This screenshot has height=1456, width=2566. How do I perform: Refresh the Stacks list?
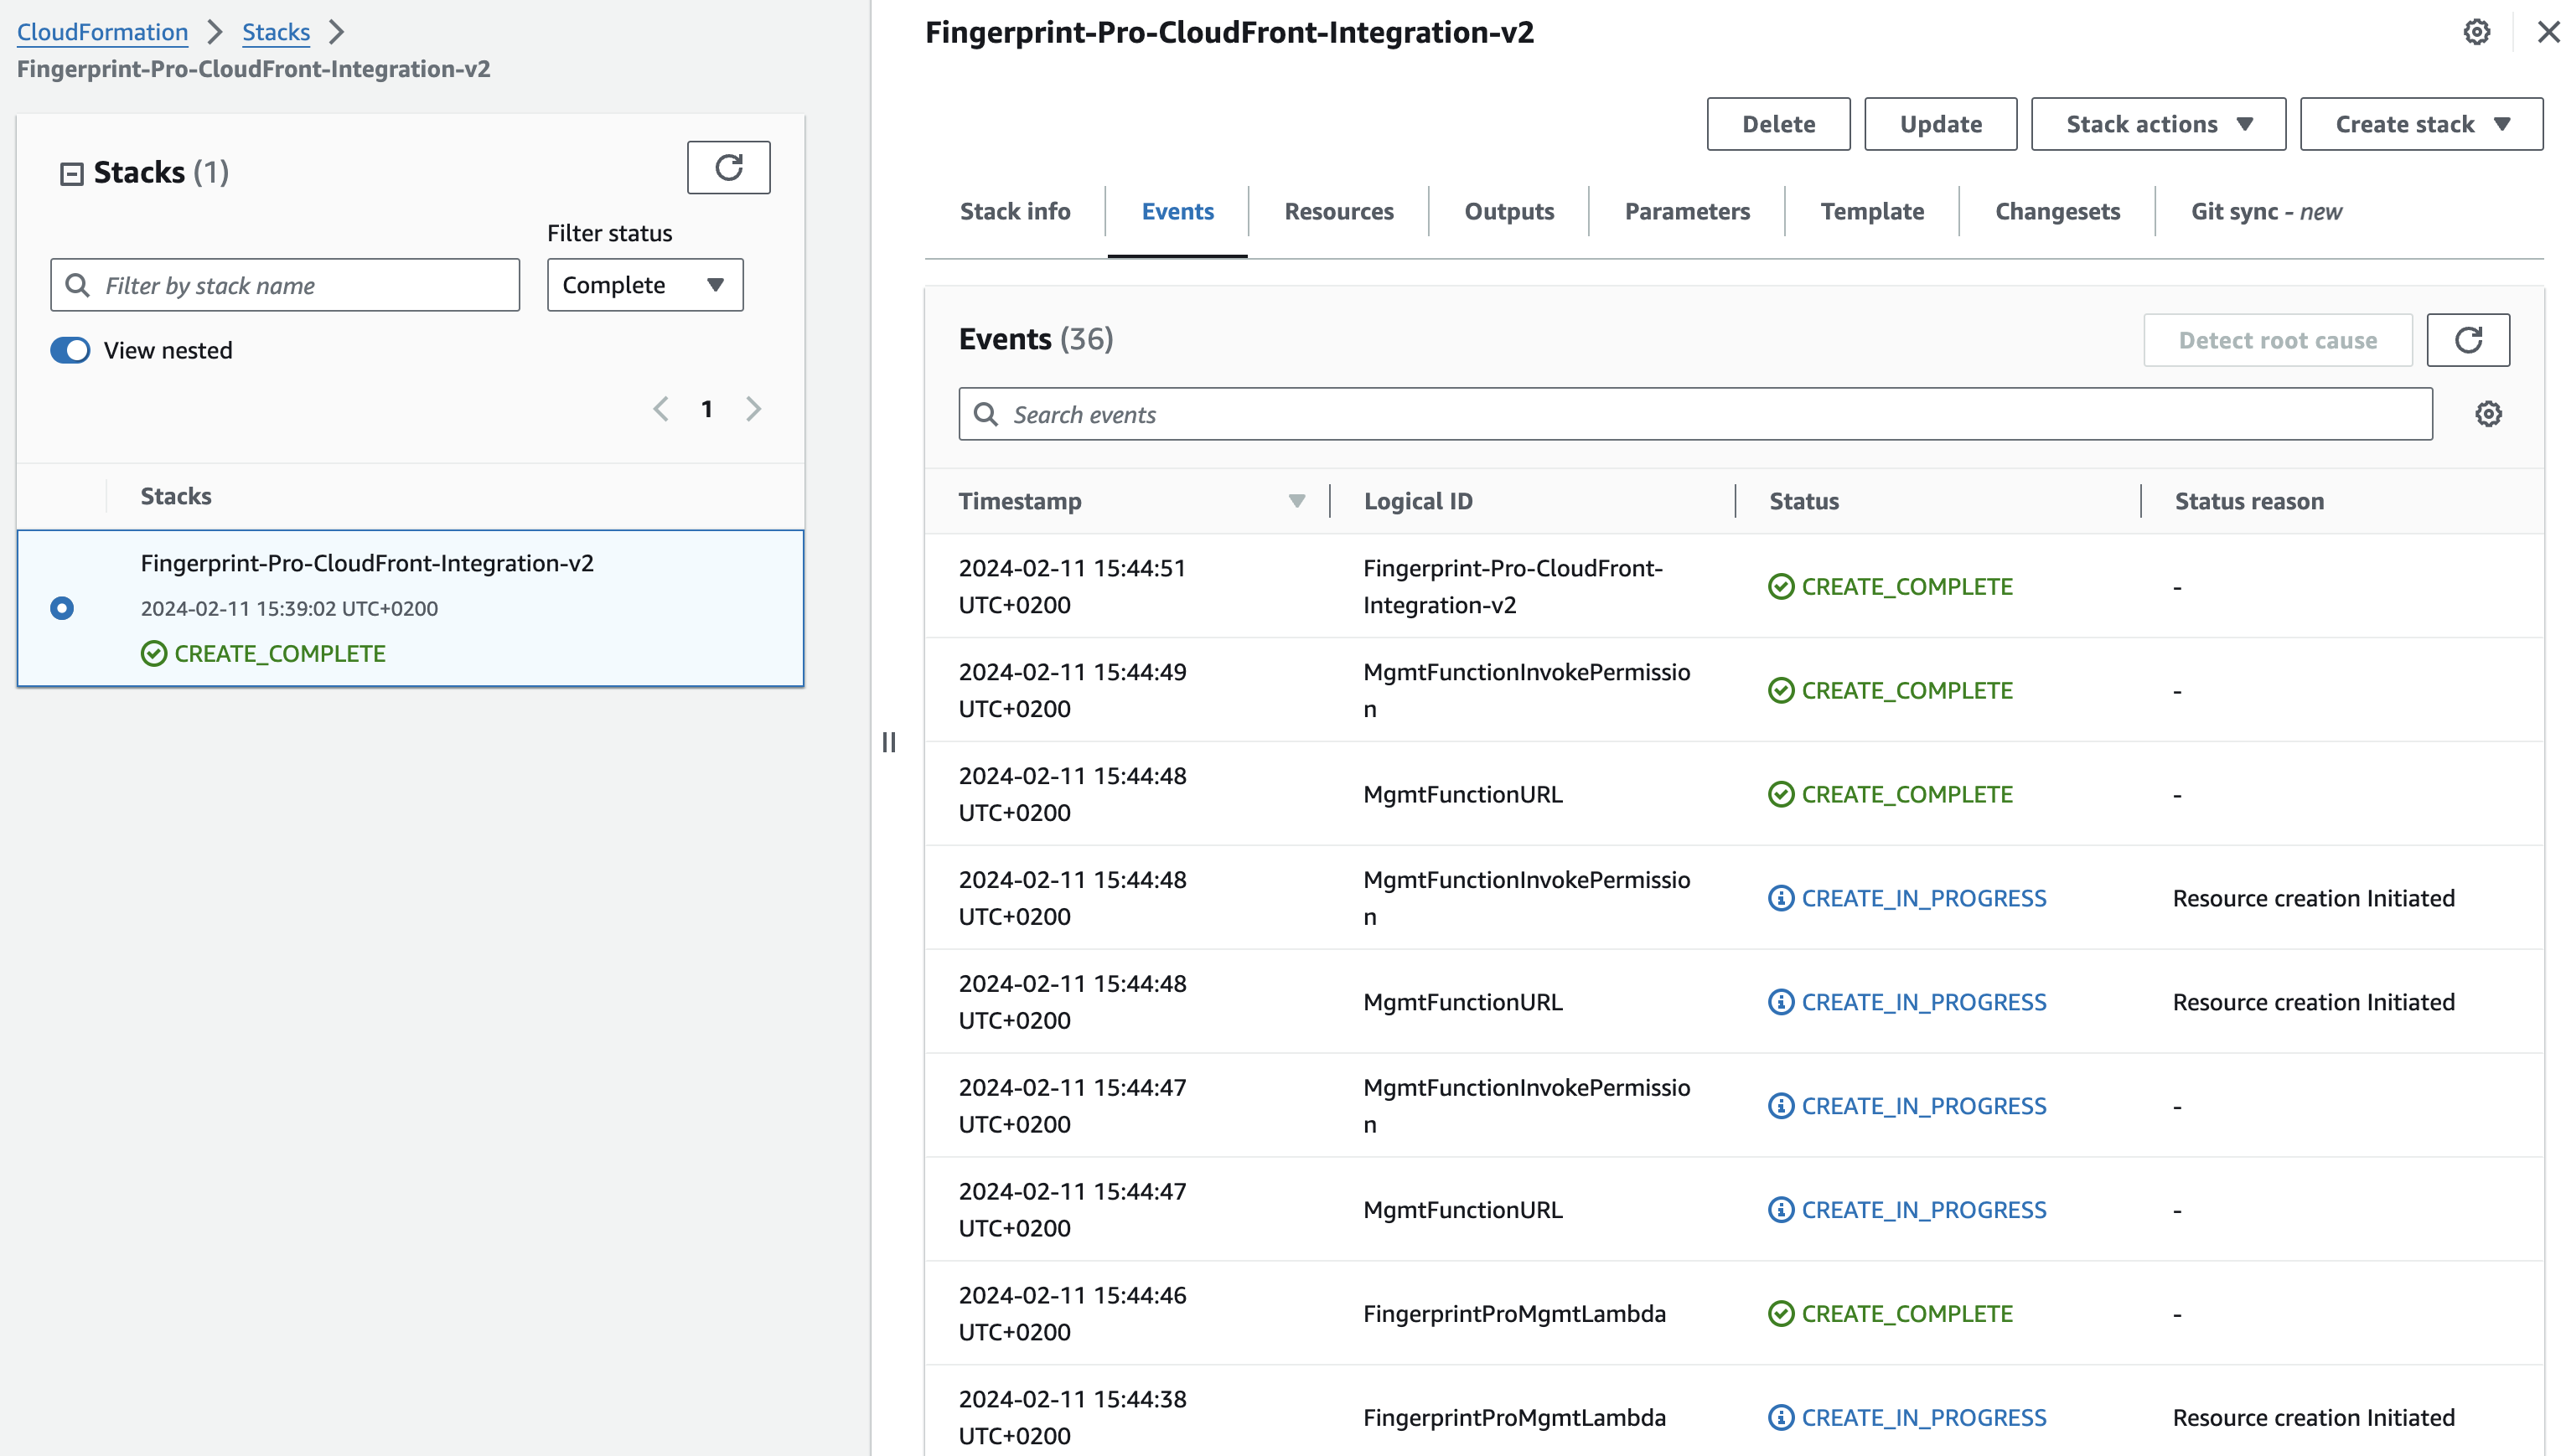[728, 167]
